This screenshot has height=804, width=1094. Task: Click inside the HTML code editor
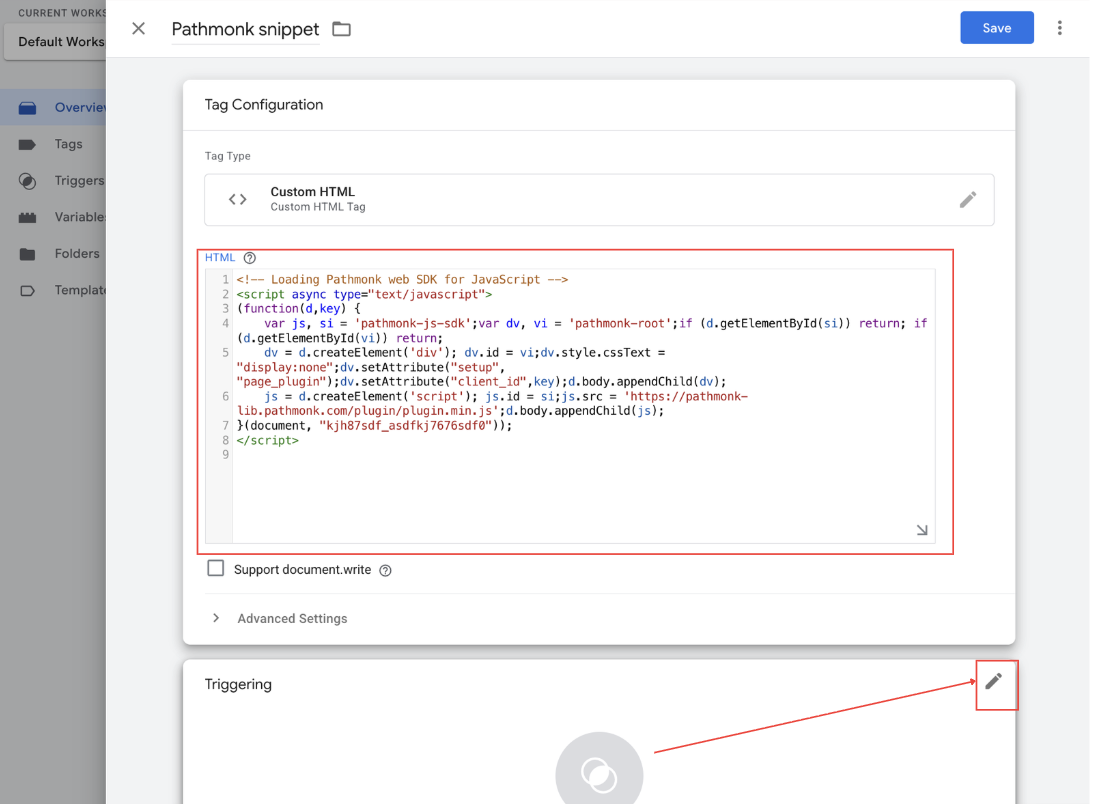[583, 405]
